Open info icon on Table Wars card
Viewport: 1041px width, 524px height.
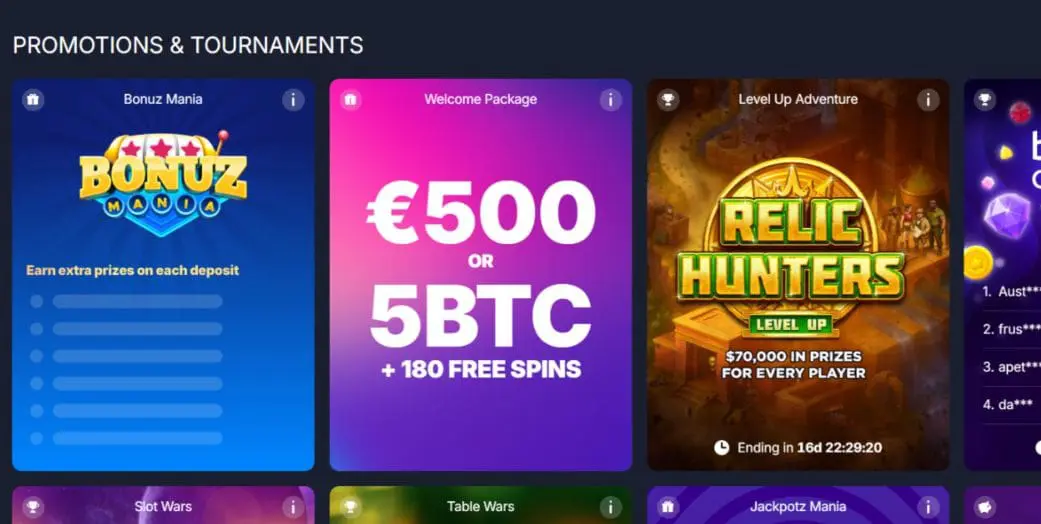(610, 507)
